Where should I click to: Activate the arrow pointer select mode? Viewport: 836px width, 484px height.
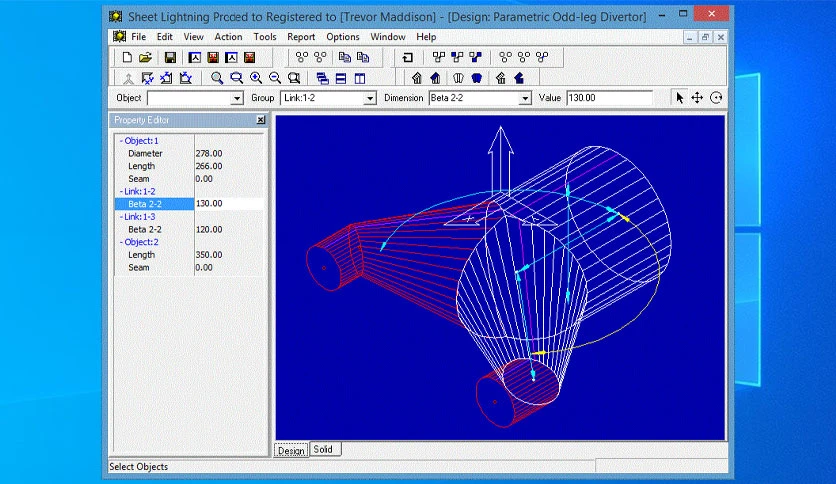coord(679,98)
